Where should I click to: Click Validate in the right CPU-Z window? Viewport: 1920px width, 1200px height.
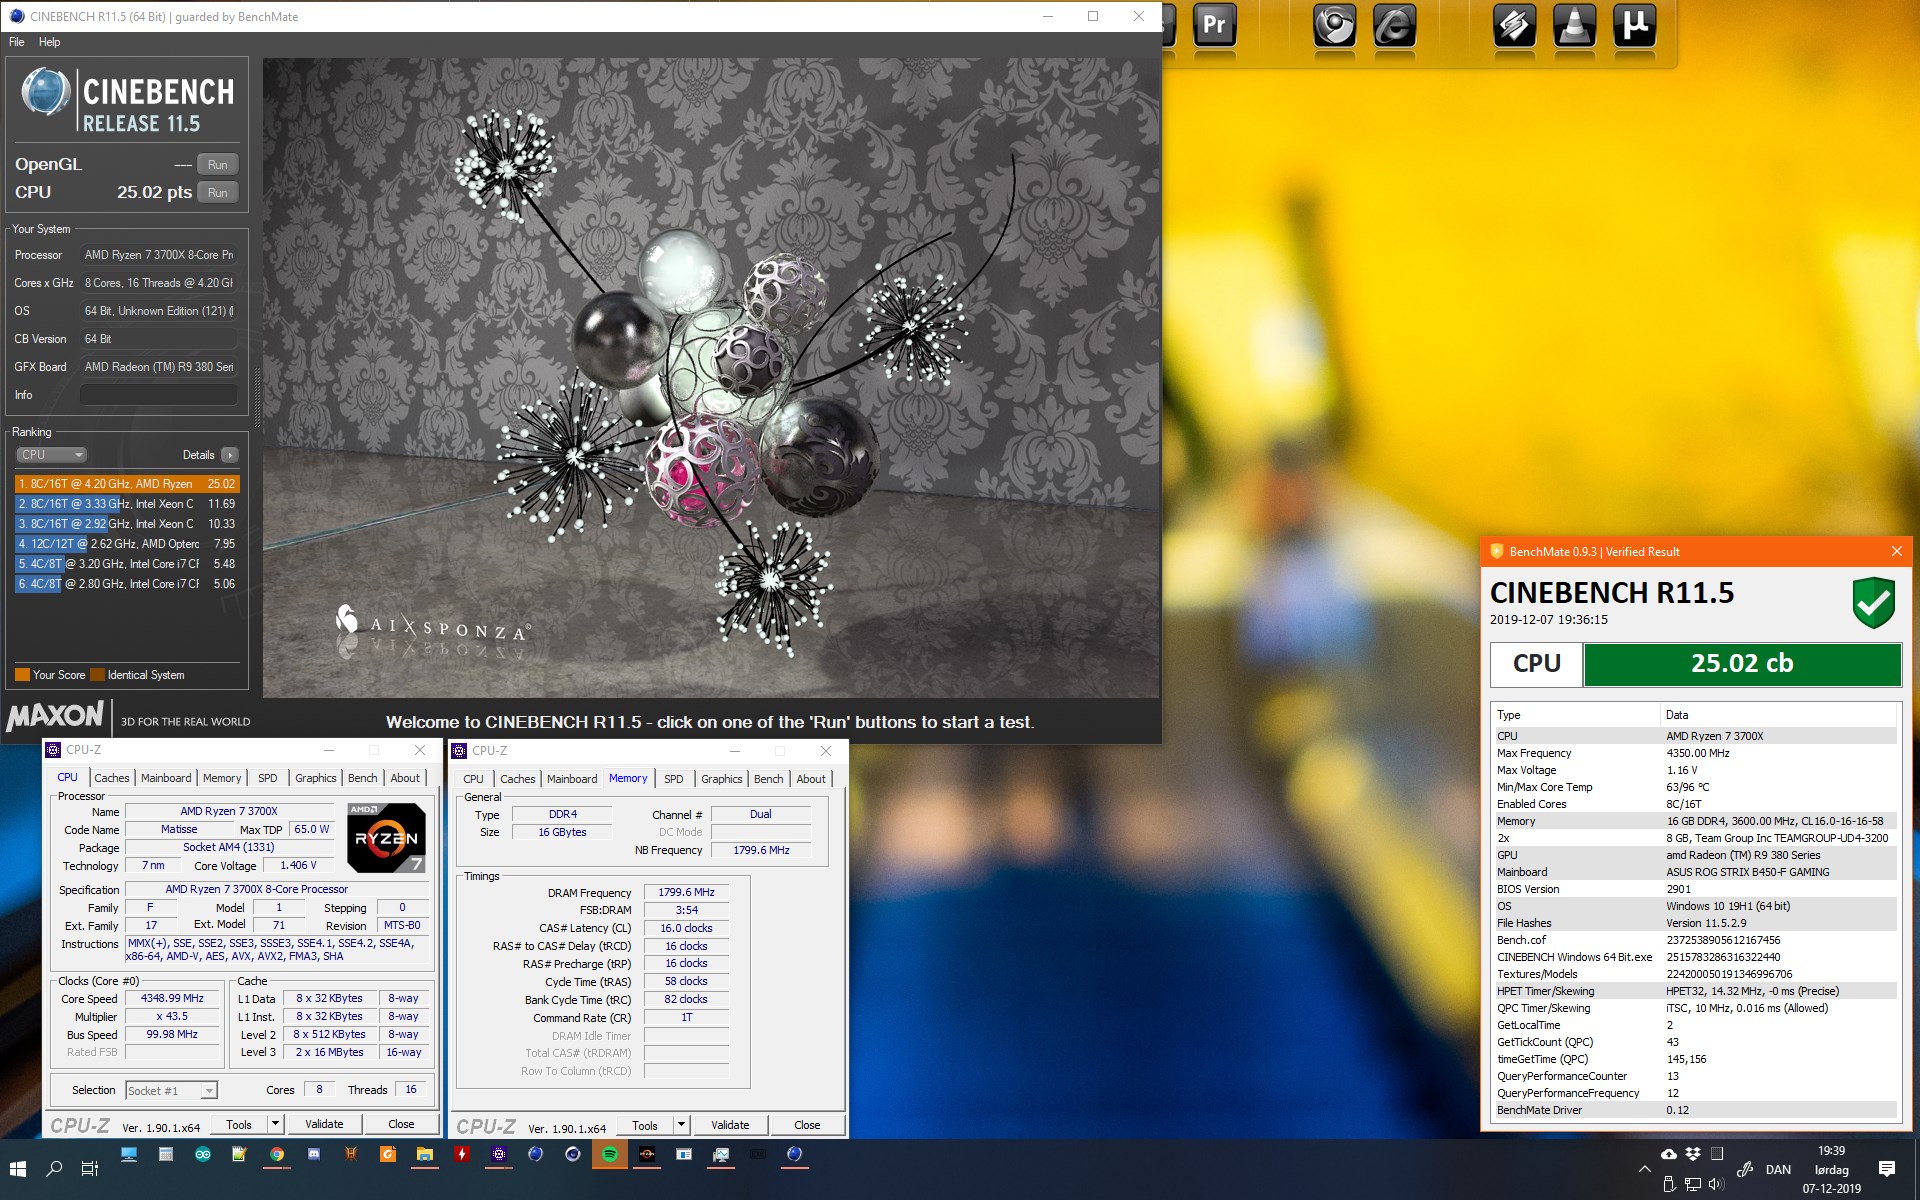(730, 1125)
